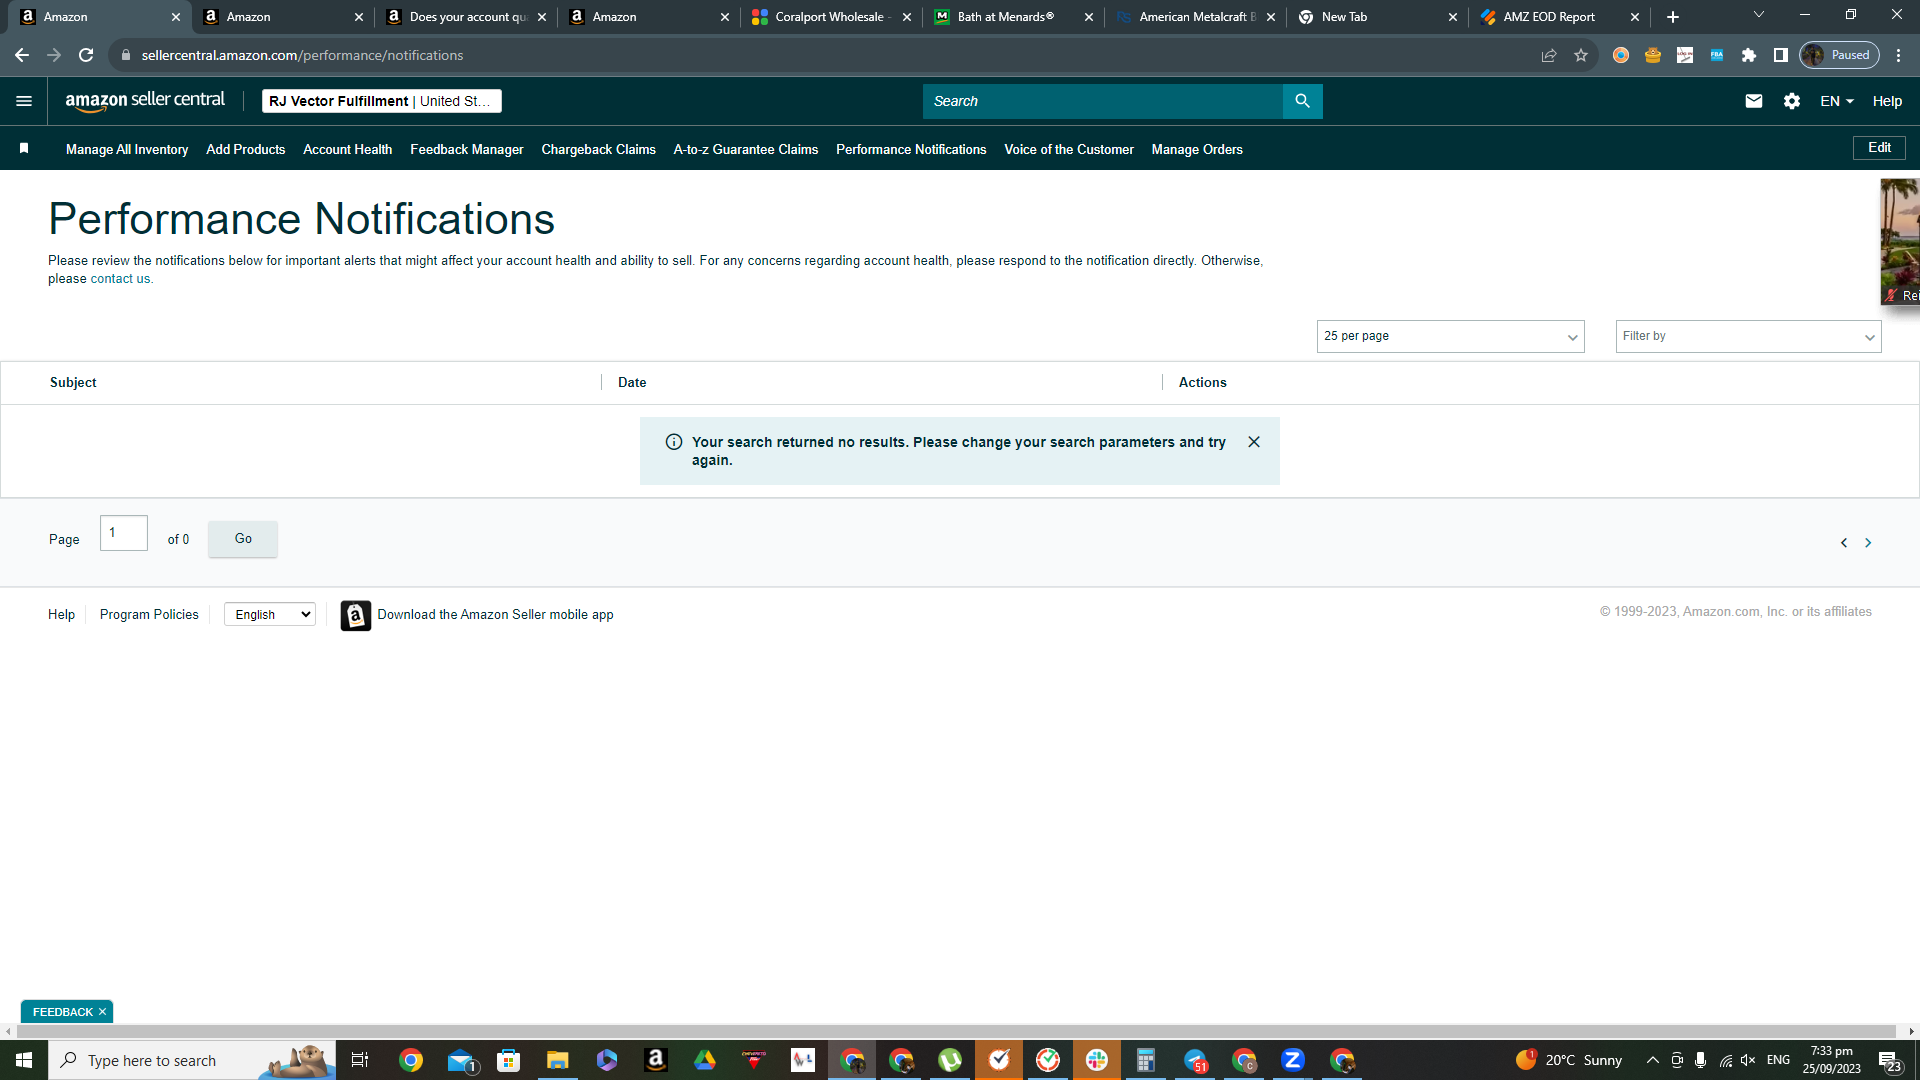This screenshot has height=1080, width=1920.
Task: Open the header Help link
Action: pyautogui.click(x=1887, y=101)
